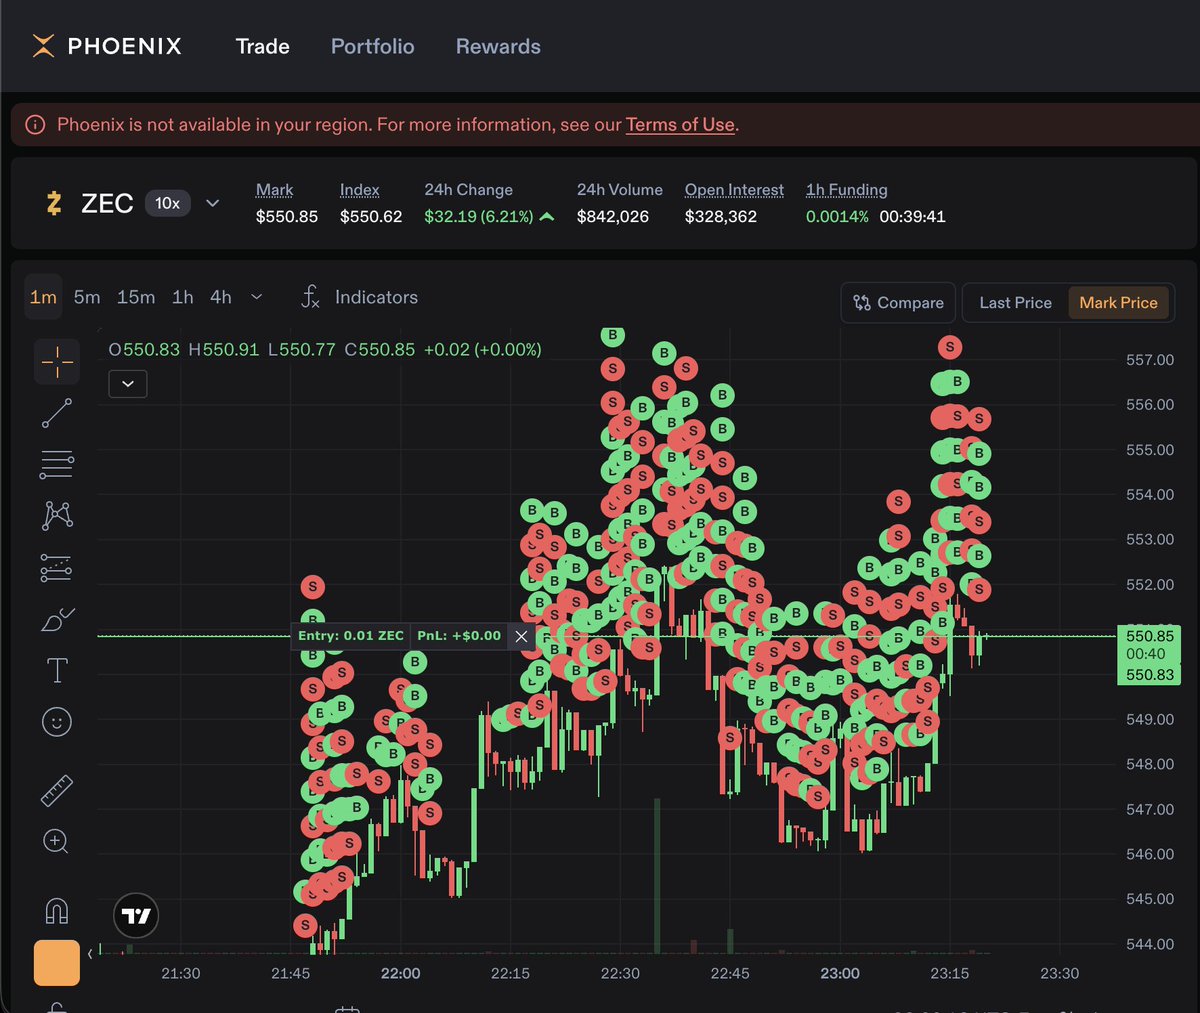Open the Trade tab

click(x=263, y=46)
